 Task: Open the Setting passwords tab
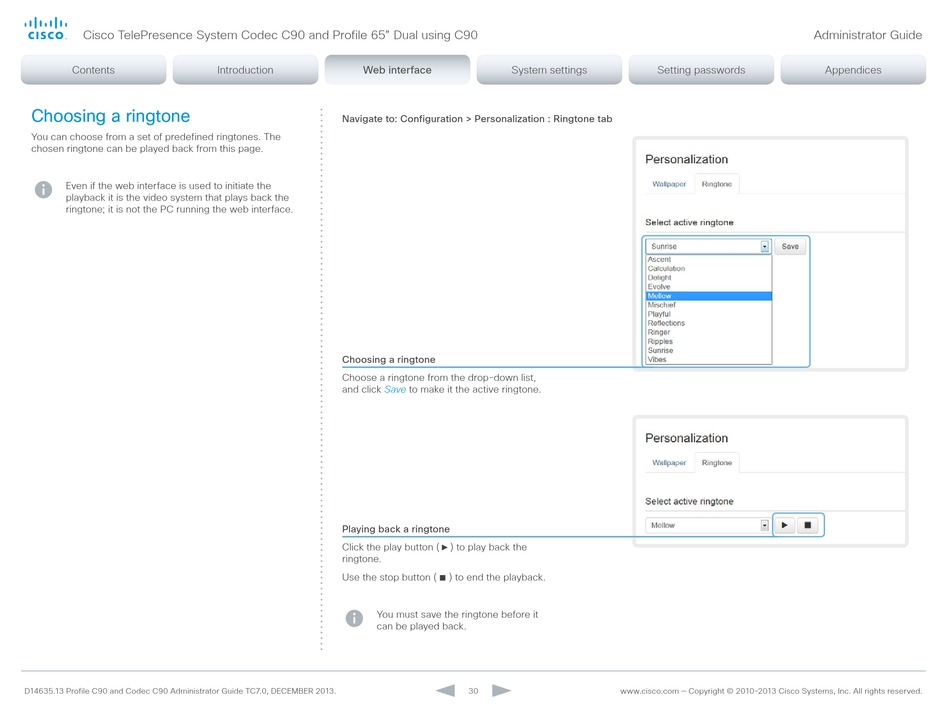[x=702, y=70]
